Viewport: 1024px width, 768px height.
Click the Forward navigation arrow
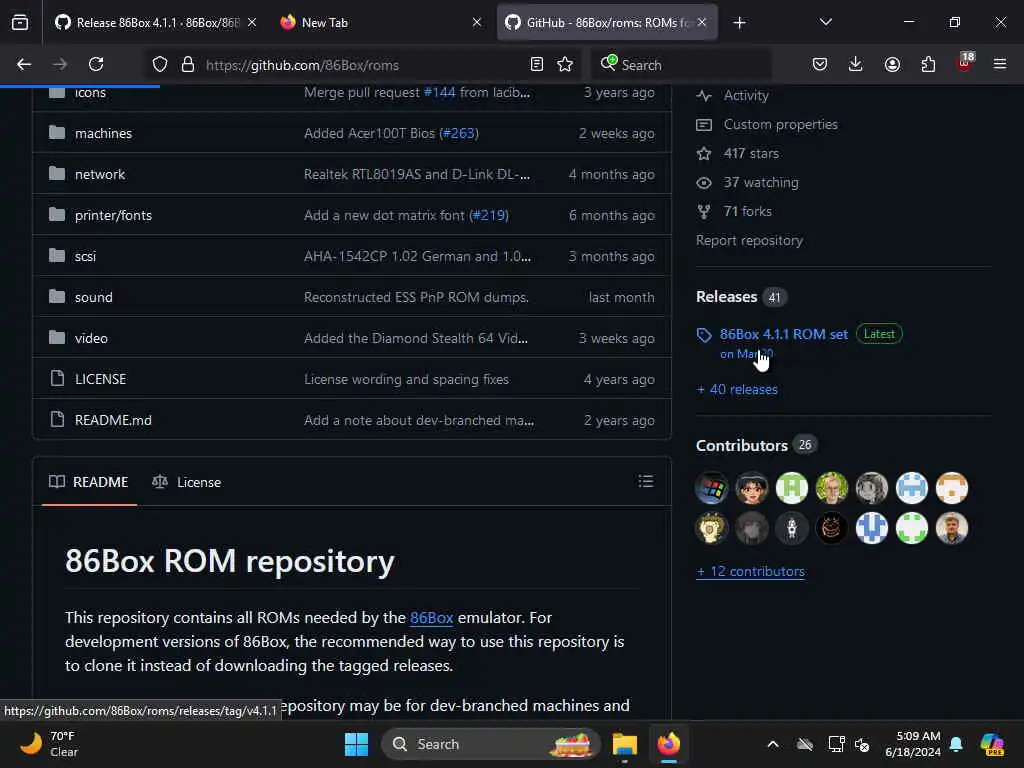coord(60,64)
